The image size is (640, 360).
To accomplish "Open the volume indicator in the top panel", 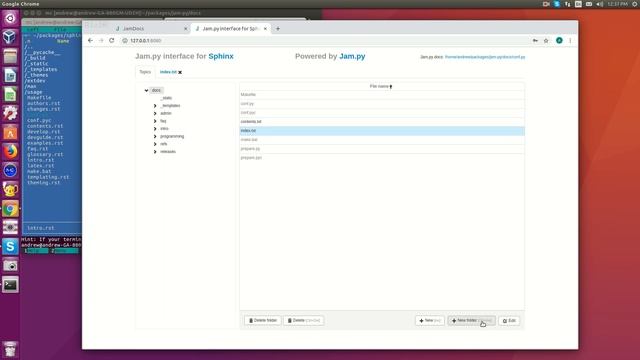I will [x=600, y=4].
